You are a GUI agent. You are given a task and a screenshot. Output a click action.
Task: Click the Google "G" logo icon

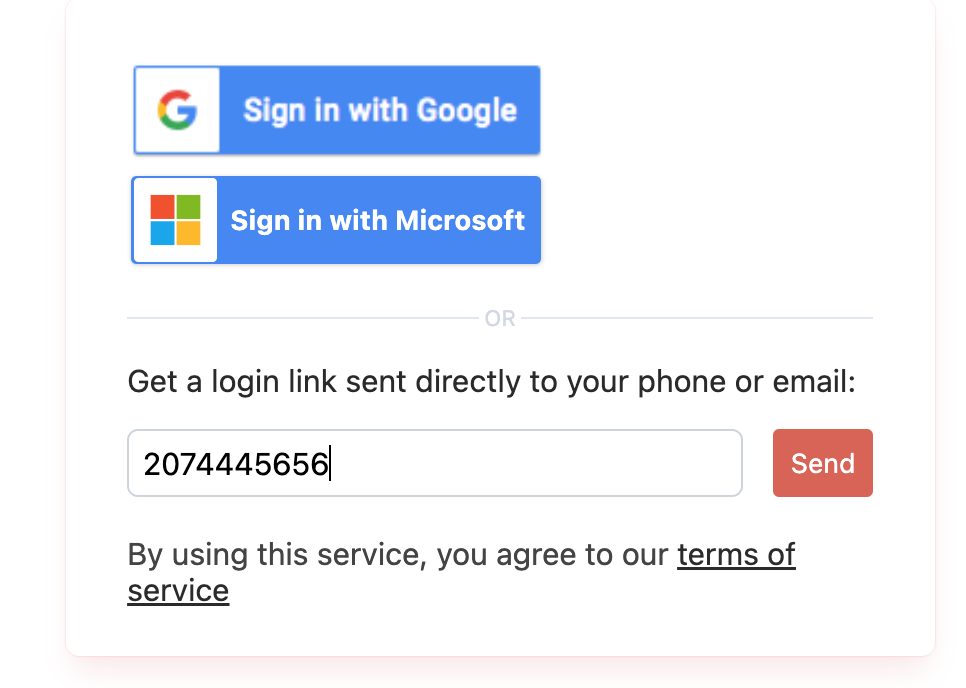pos(177,110)
